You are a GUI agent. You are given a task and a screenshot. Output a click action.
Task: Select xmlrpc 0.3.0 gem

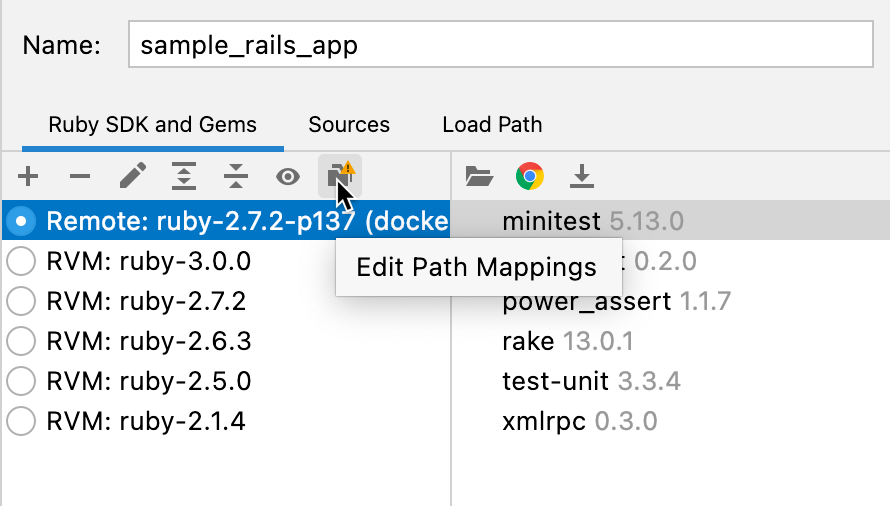[x=580, y=421]
